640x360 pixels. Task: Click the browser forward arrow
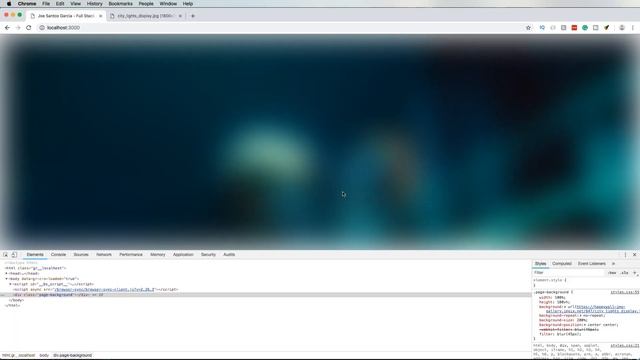click(18, 28)
